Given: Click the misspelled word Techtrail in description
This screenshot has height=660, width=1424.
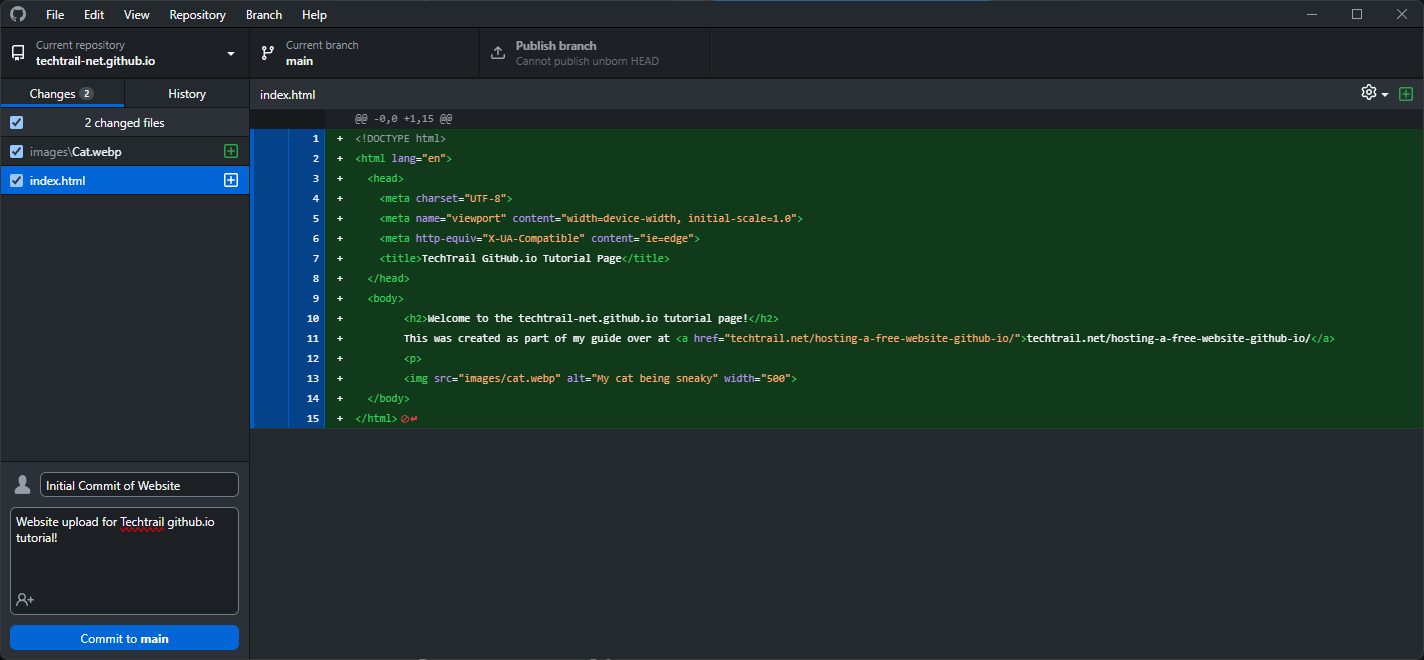Looking at the screenshot, I should click(142, 521).
